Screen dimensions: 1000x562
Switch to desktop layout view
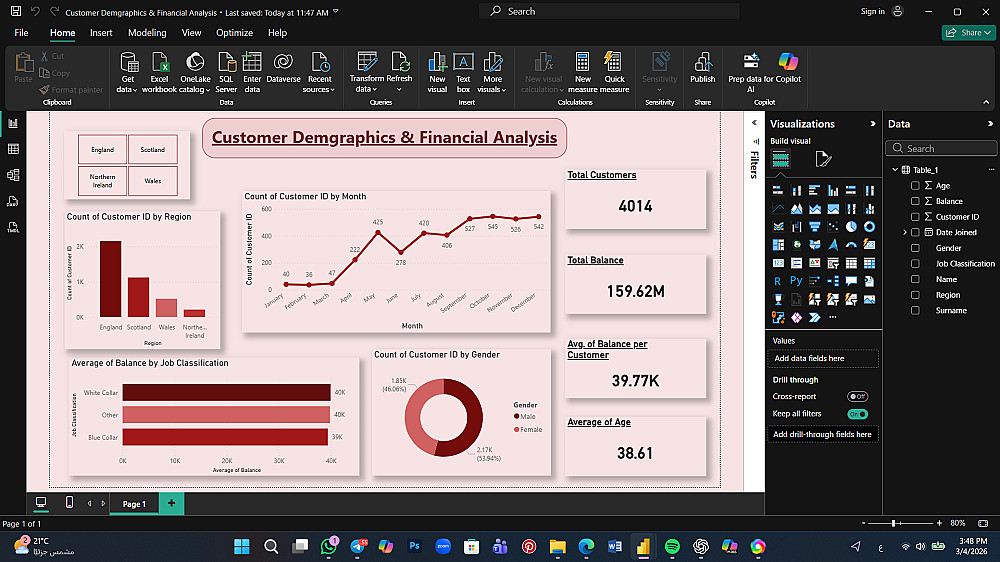click(x=41, y=503)
